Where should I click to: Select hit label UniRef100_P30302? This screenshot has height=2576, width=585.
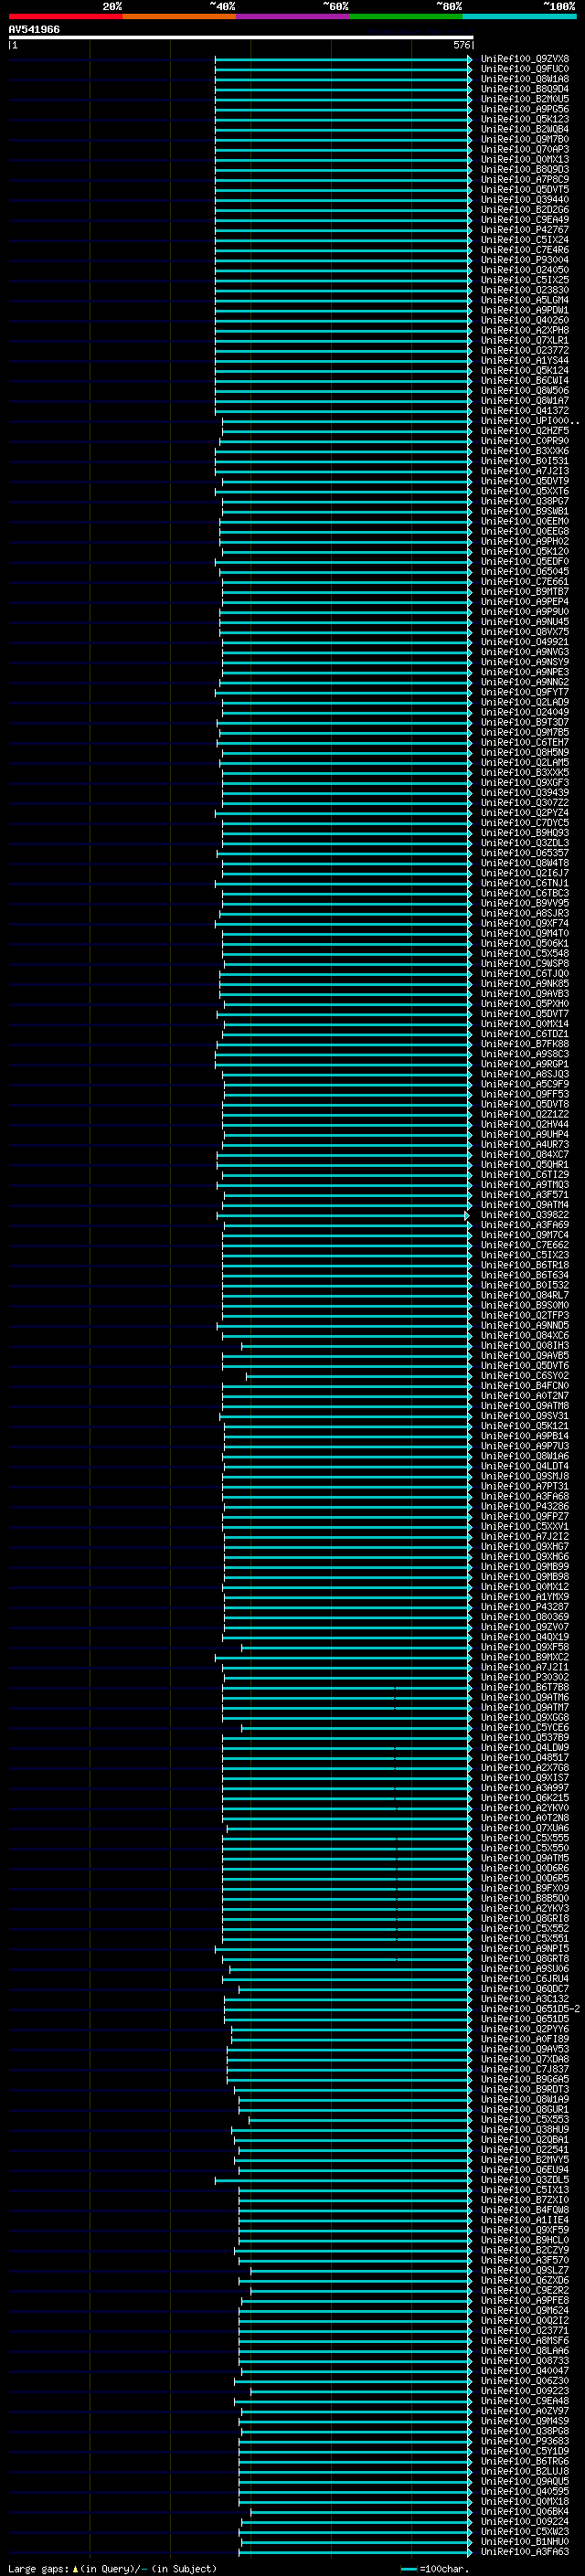coord(525,1677)
